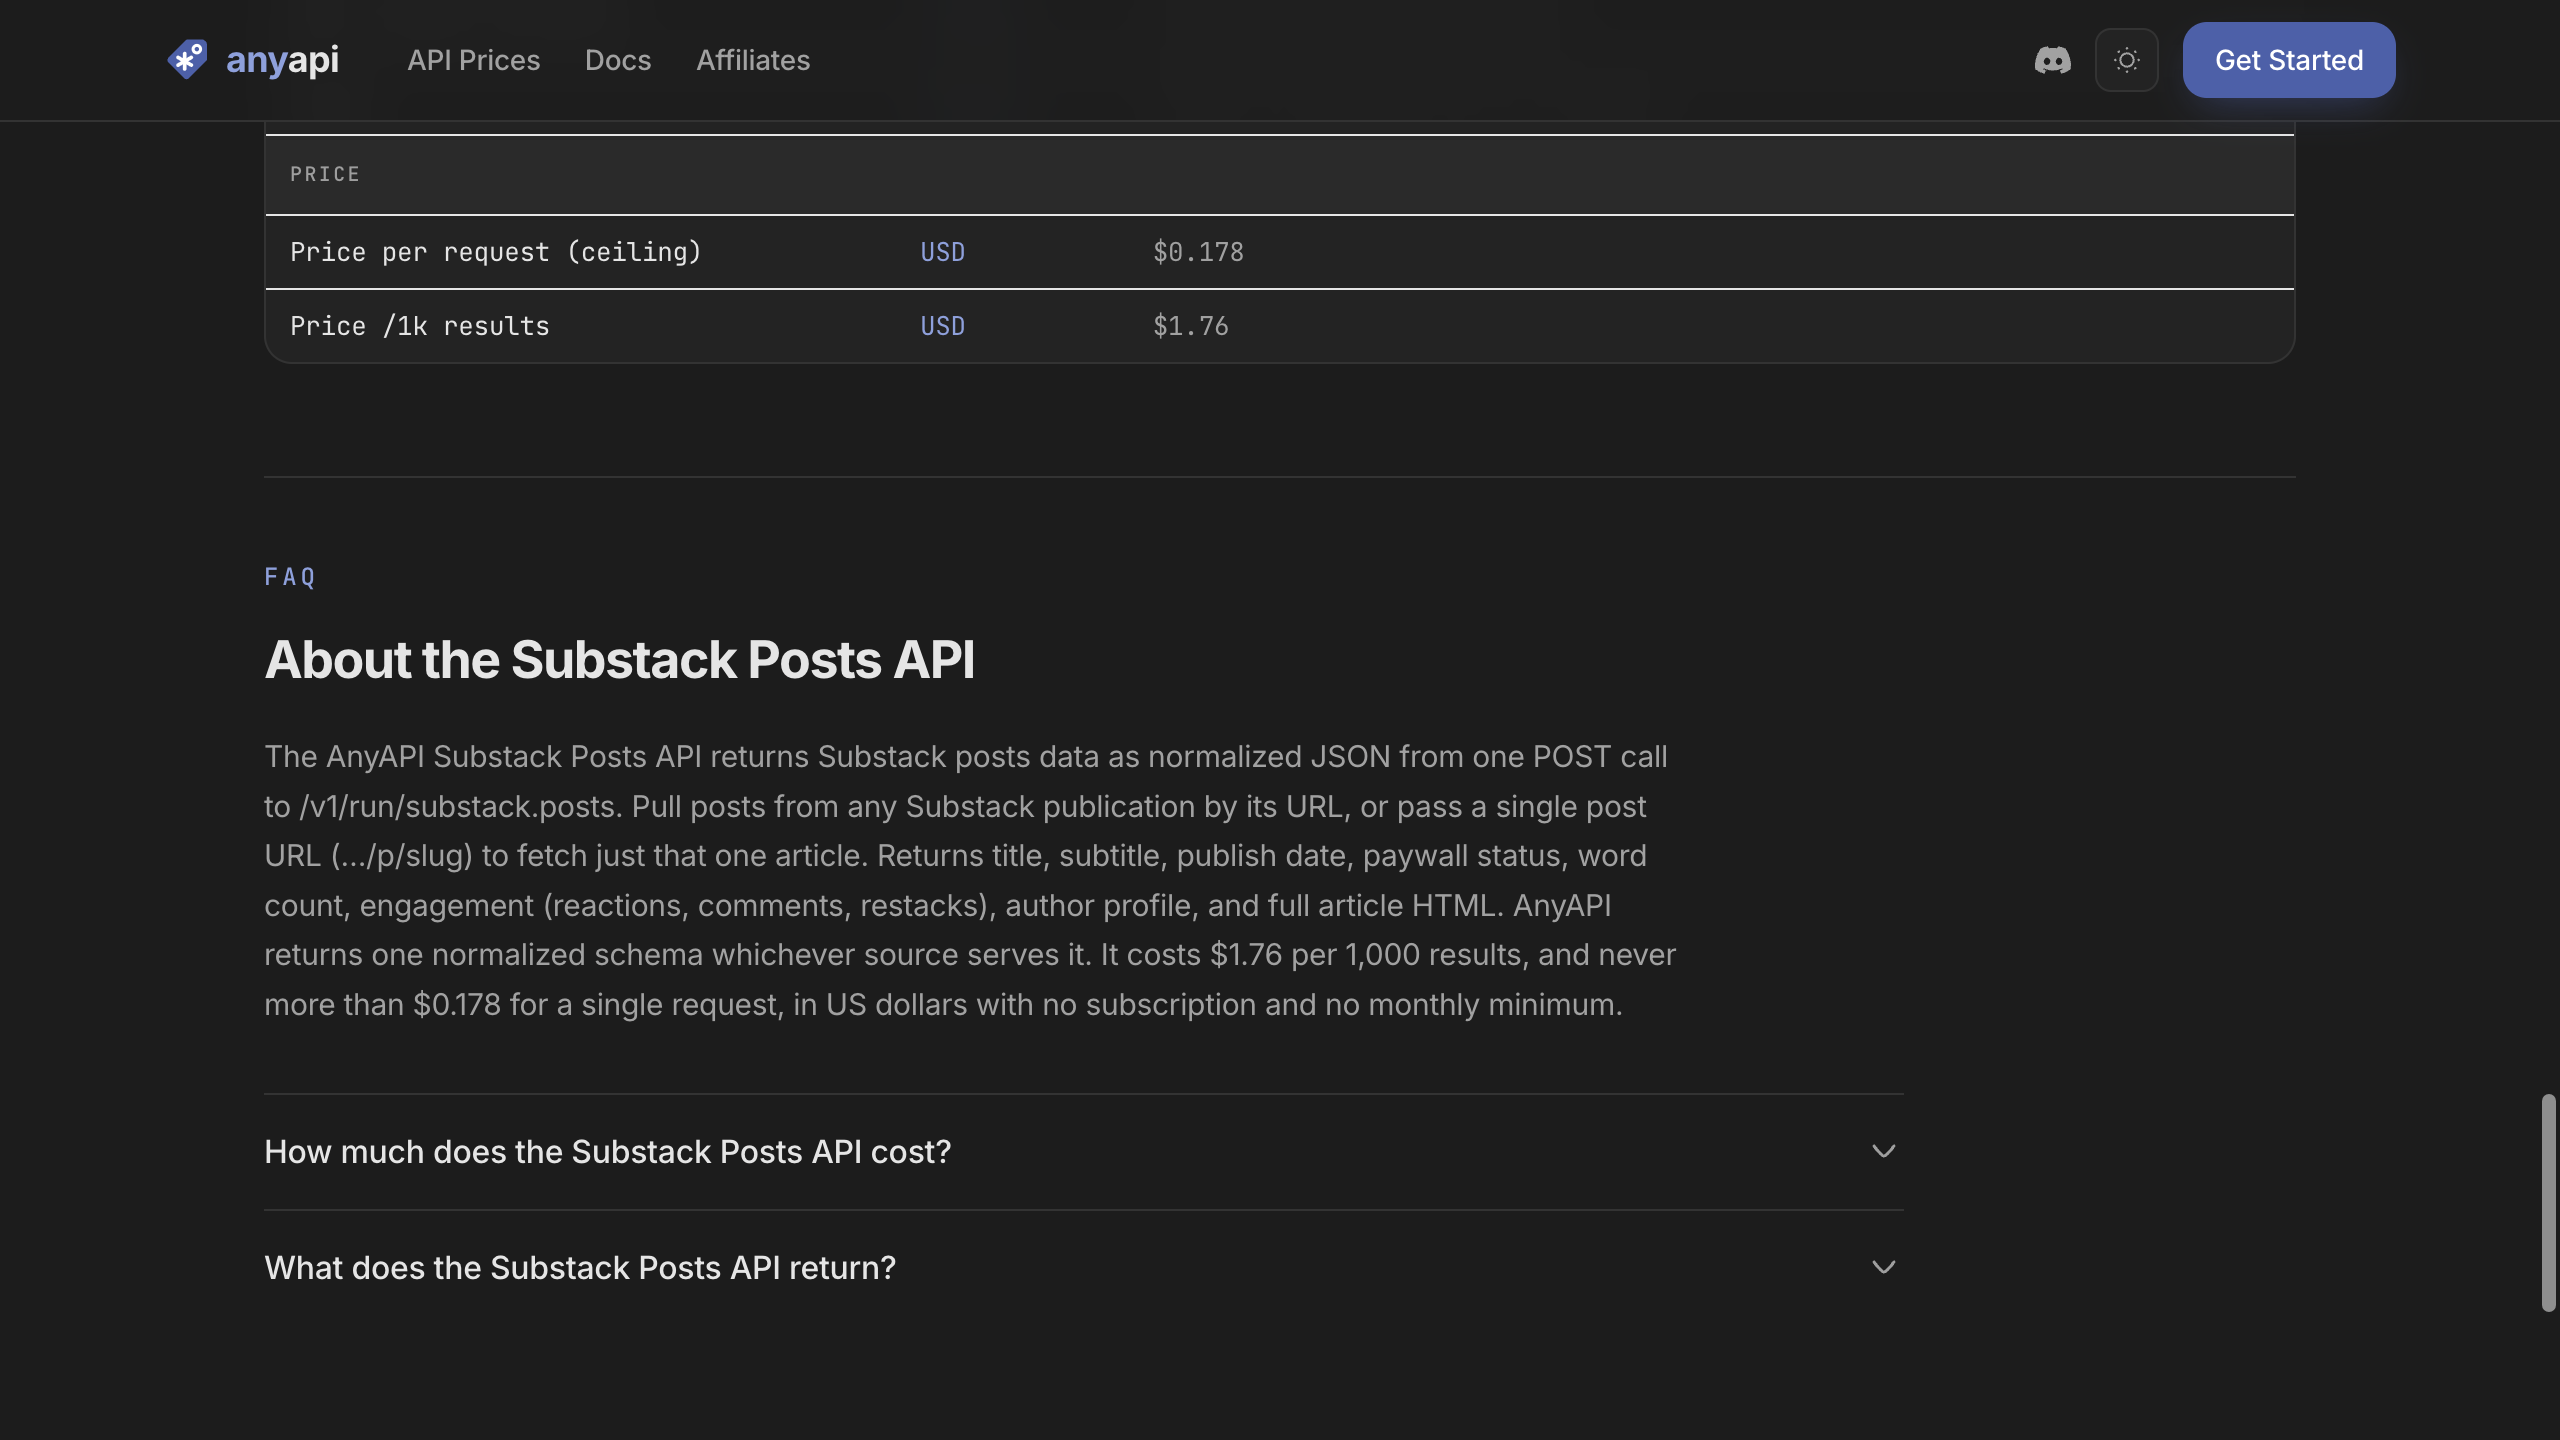Image resolution: width=2560 pixels, height=1440 pixels.
Task: Open the API Prices menu item
Action: 473,60
